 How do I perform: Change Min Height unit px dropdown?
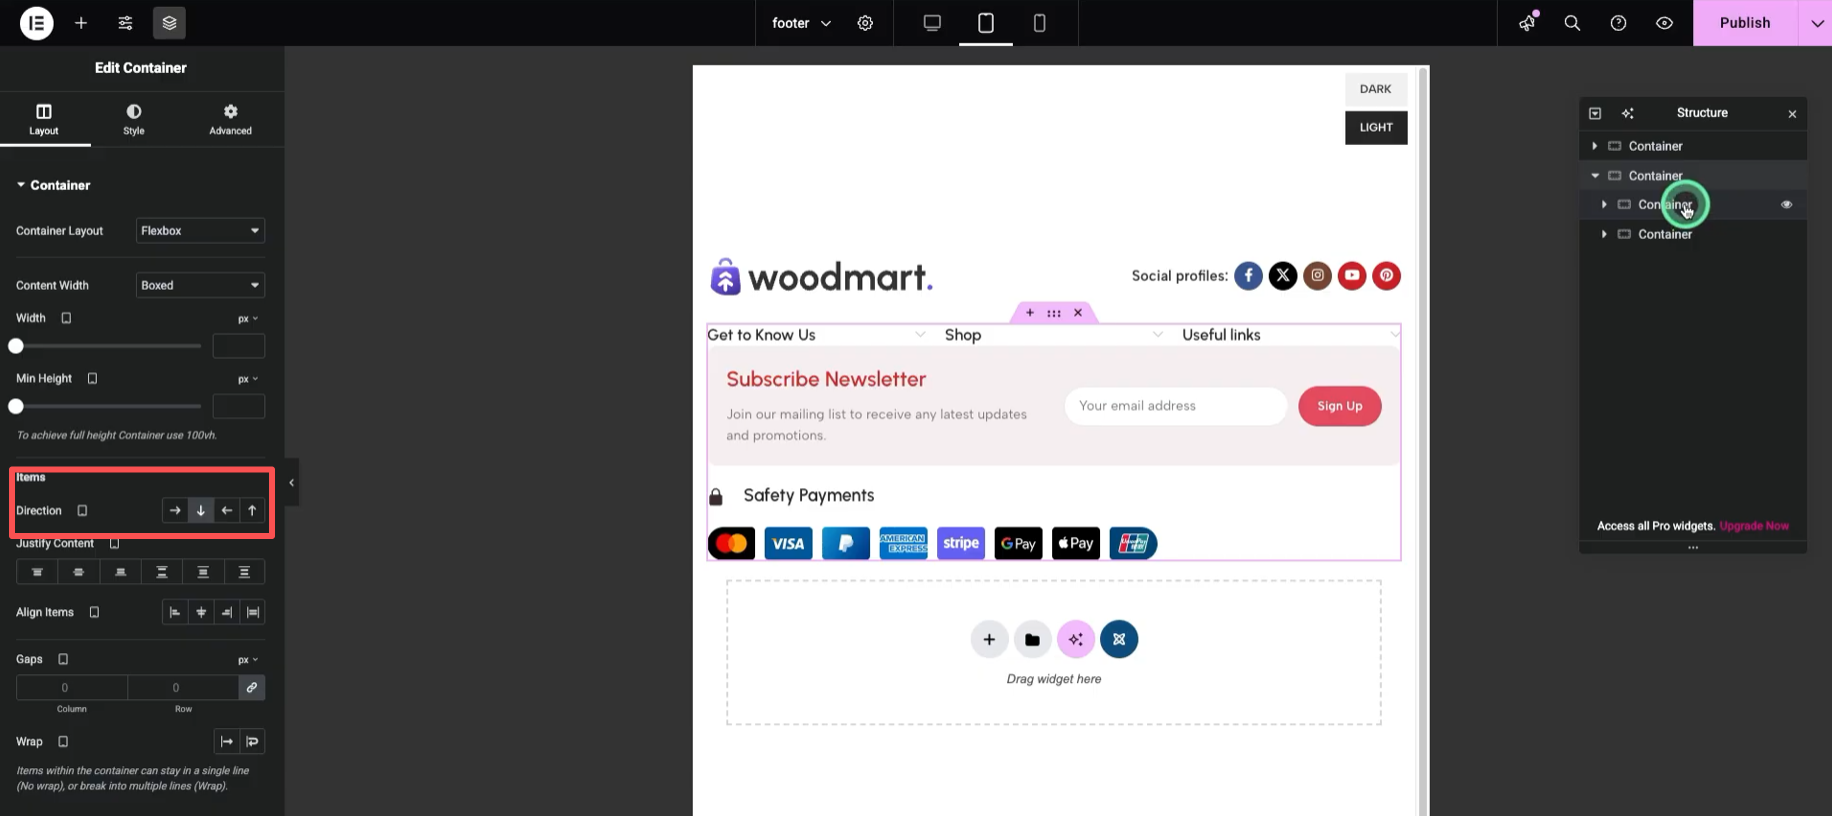pos(248,379)
